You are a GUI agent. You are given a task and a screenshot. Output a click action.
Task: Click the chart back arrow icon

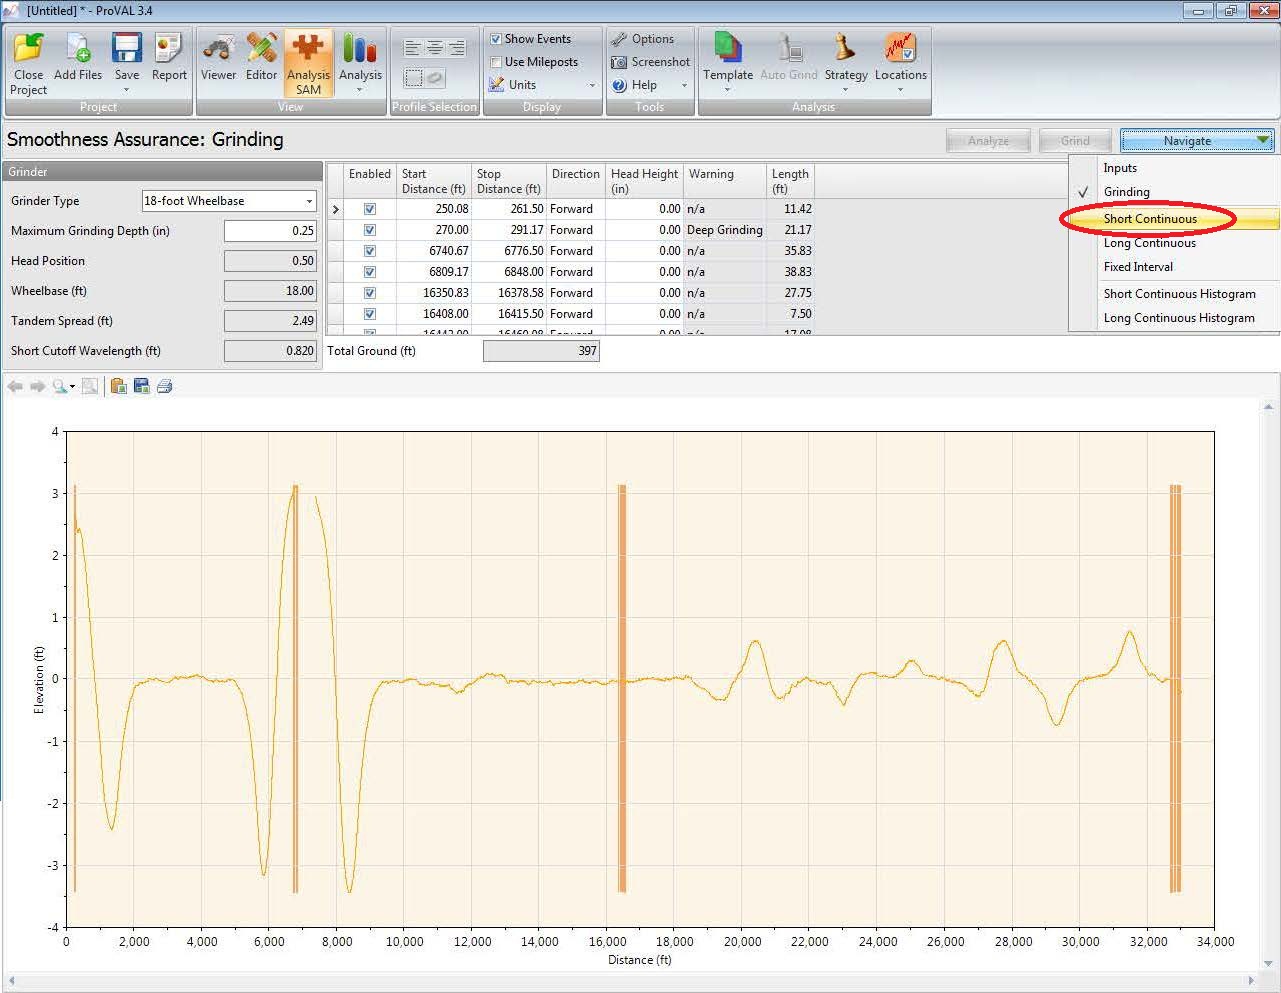tap(15, 386)
